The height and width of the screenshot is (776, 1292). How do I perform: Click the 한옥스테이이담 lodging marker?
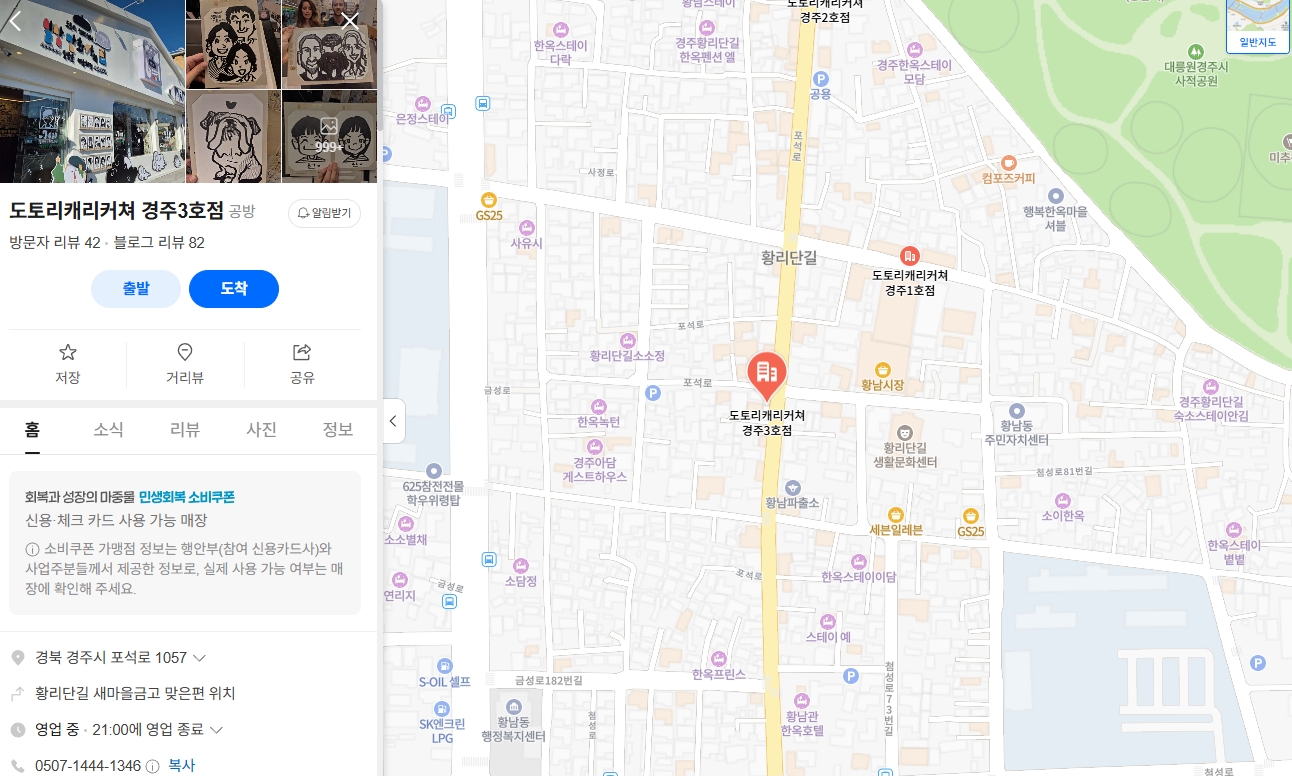[858, 561]
